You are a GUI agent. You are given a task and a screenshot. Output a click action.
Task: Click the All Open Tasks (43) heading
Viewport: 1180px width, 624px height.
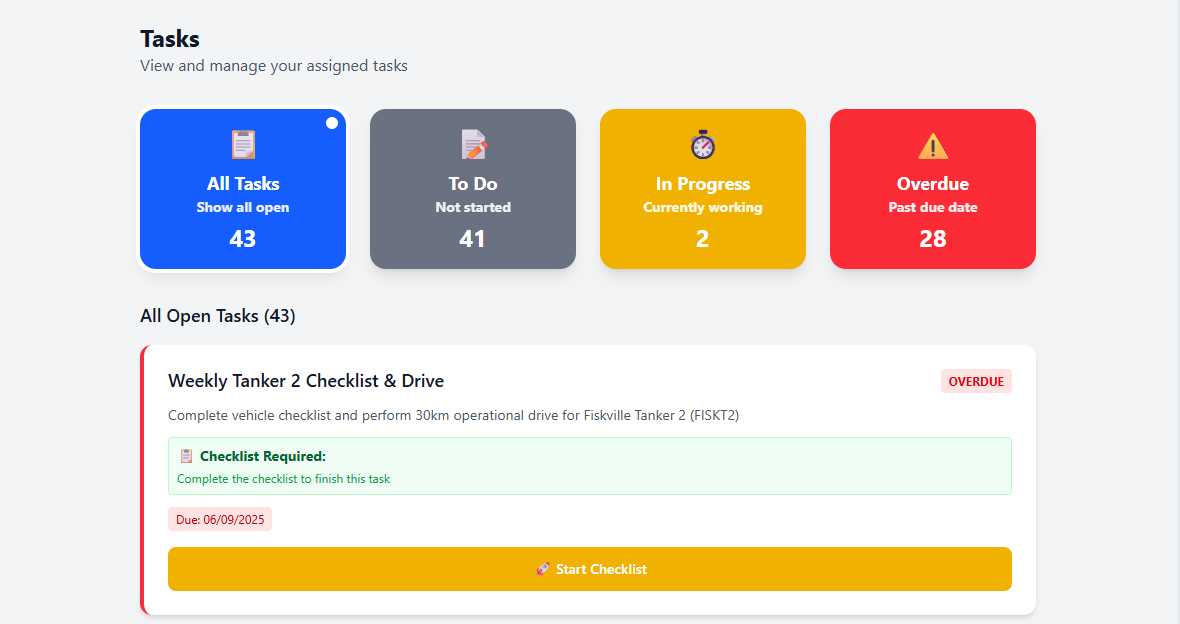(218, 315)
